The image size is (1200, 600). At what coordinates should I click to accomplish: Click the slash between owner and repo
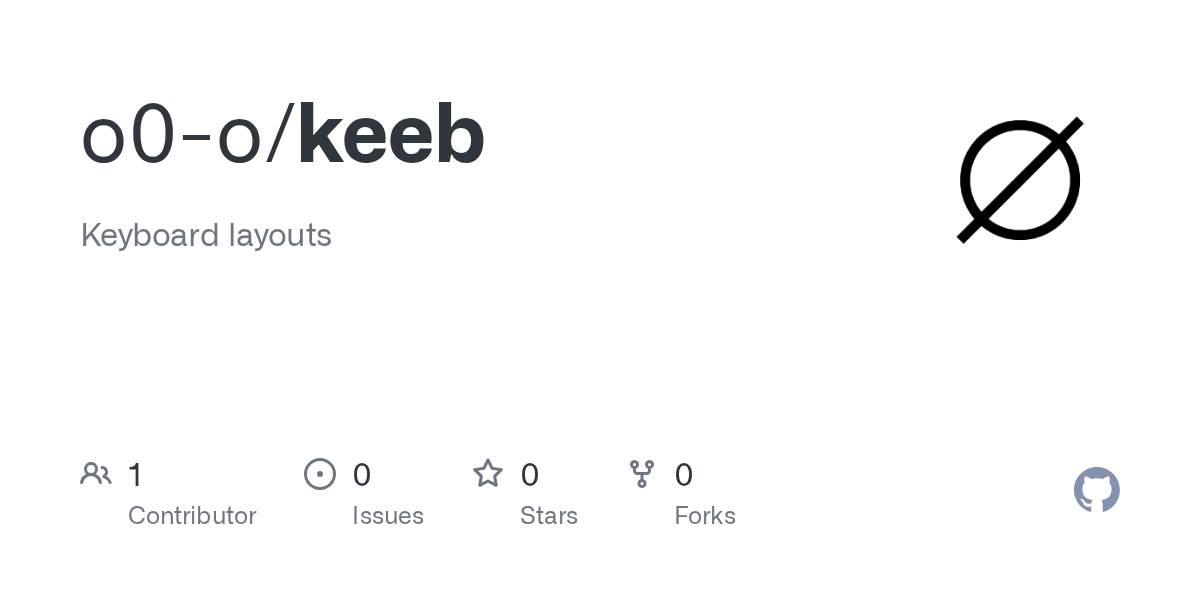click(280, 136)
